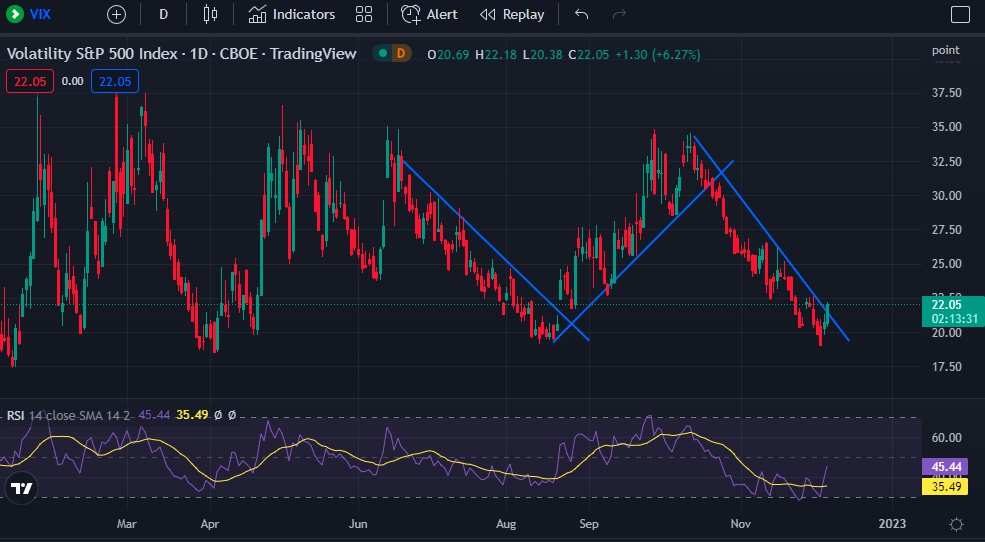Click the +1.30 (+6.27%) change value
This screenshot has width=985, height=542.
click(658, 55)
